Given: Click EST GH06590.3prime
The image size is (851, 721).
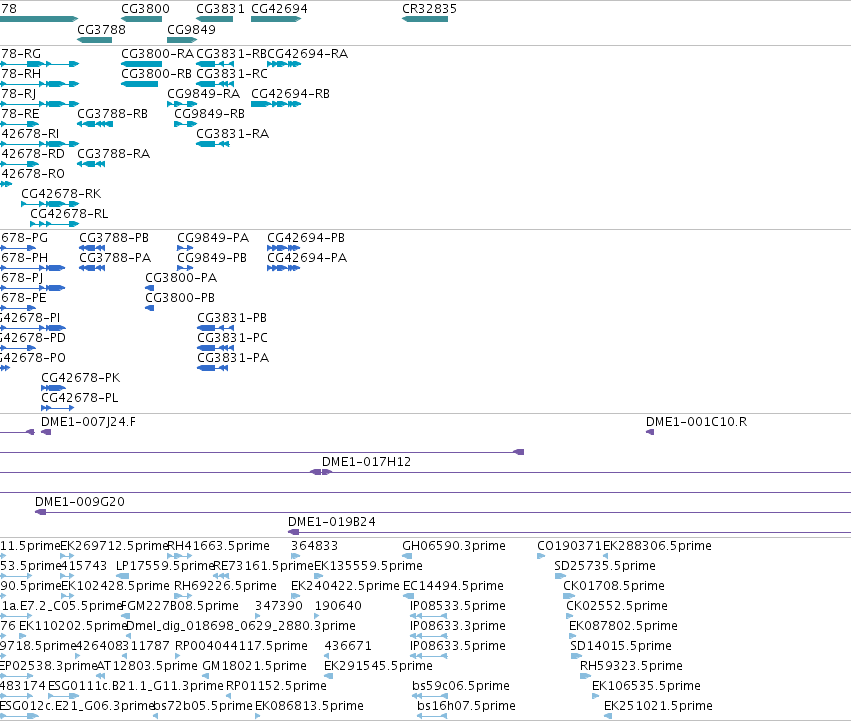Looking at the screenshot, I should coord(407,556).
